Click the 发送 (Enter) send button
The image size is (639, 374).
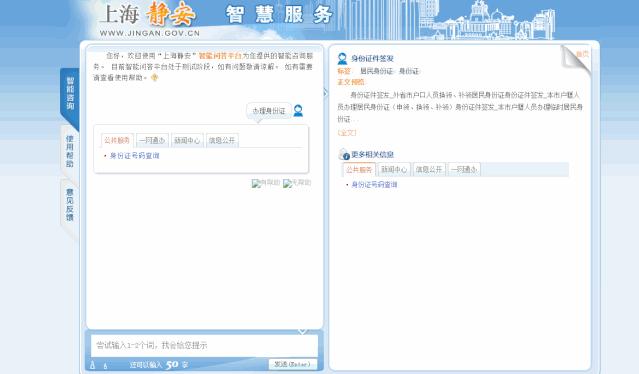pos(293,364)
